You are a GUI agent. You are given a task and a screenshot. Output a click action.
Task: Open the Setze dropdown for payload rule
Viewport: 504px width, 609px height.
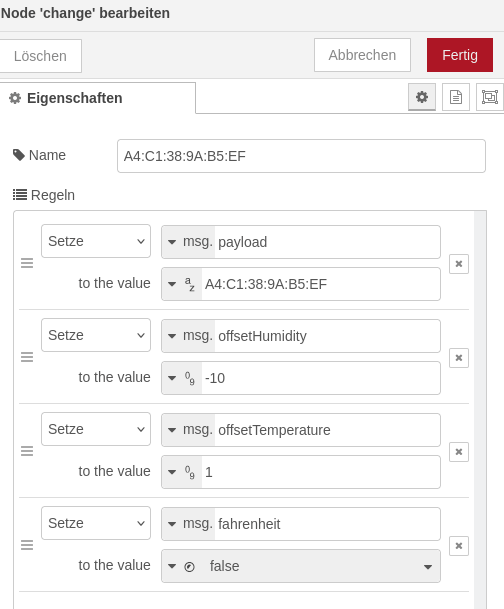(x=96, y=241)
